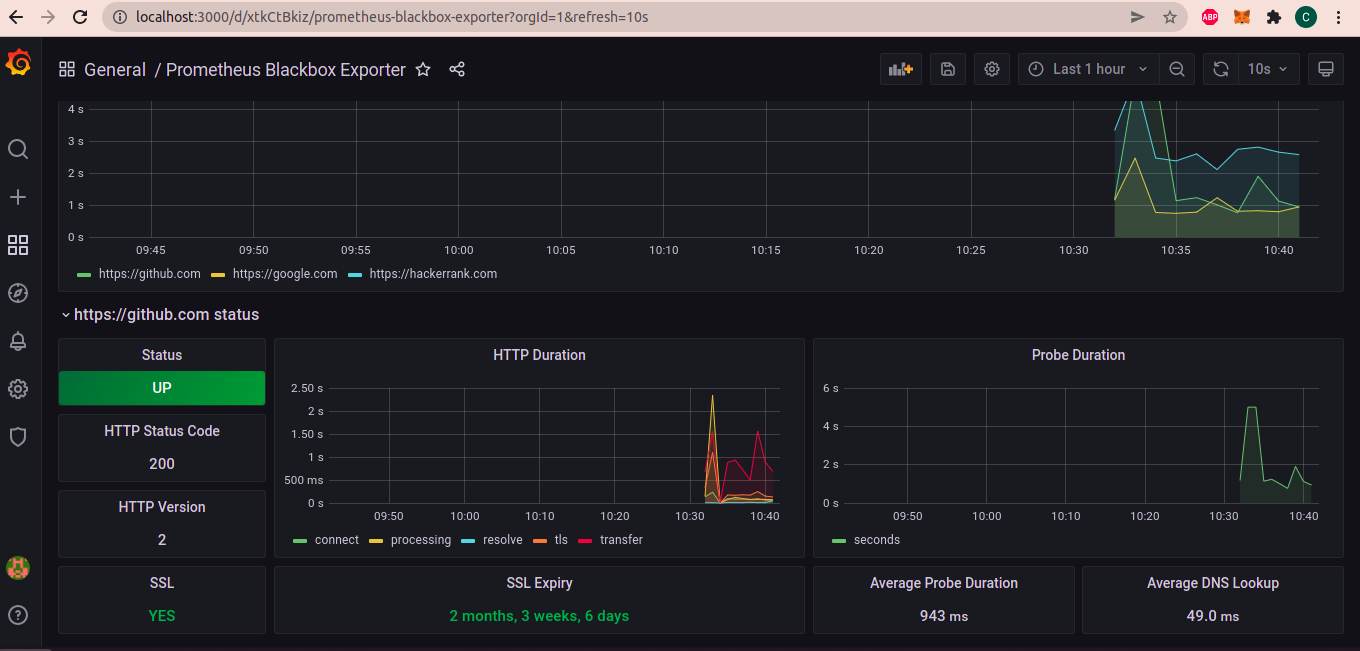
Task: Collapse the https://github.com status row
Action: click(x=160, y=314)
